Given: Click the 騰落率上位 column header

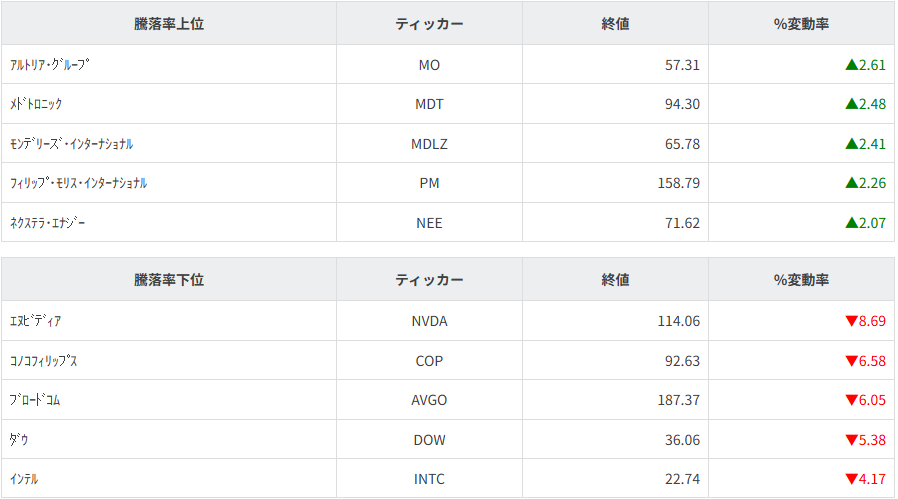Looking at the screenshot, I should (169, 24).
